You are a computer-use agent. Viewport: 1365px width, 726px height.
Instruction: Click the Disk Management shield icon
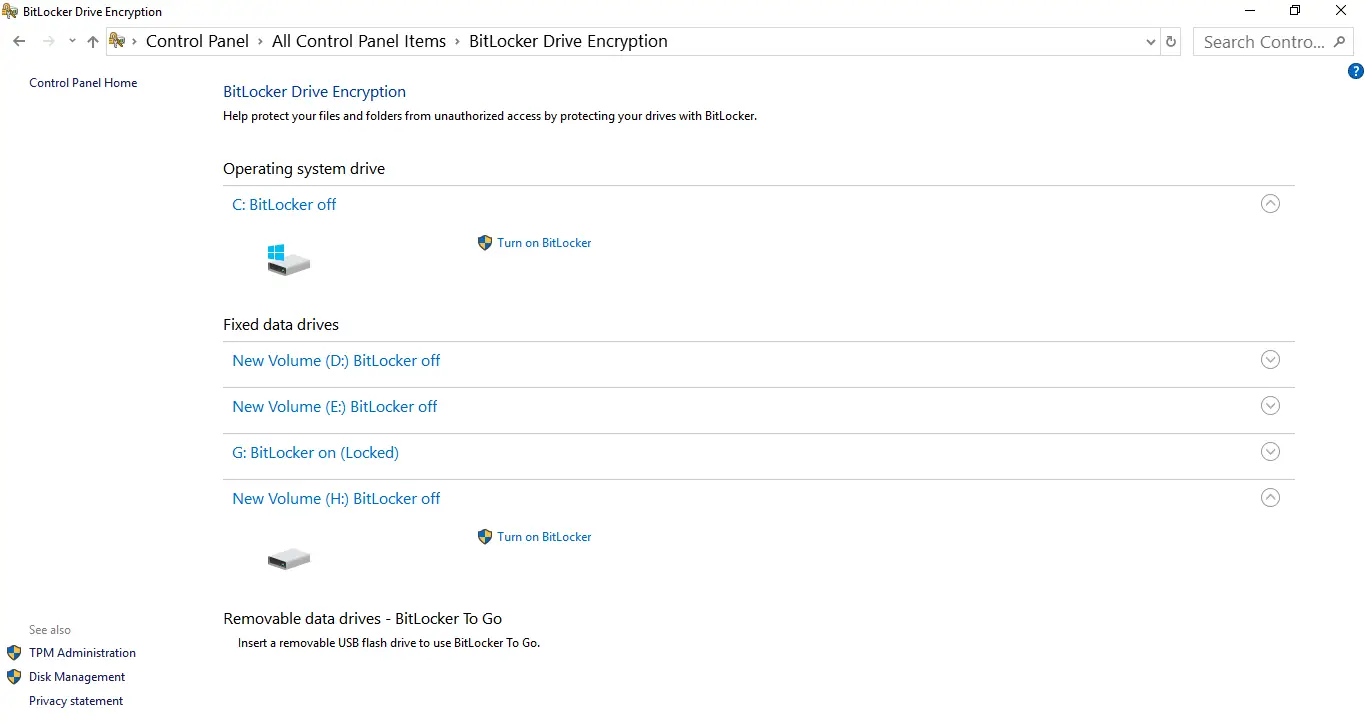[13, 676]
